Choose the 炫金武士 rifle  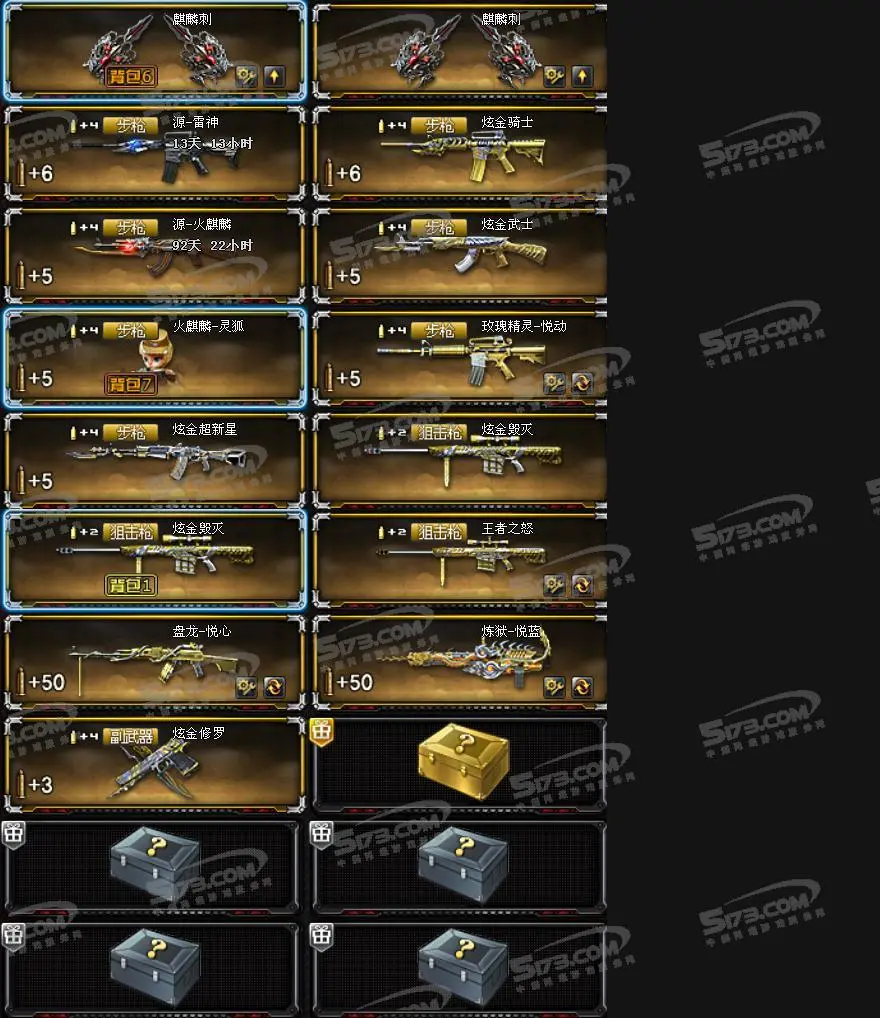[x=460, y=256]
